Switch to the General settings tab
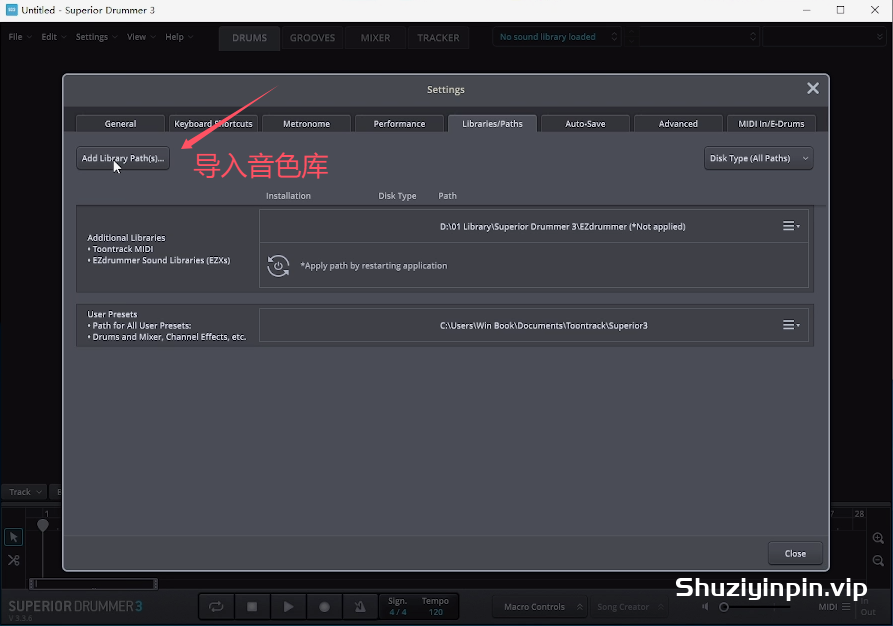 pyautogui.click(x=120, y=124)
